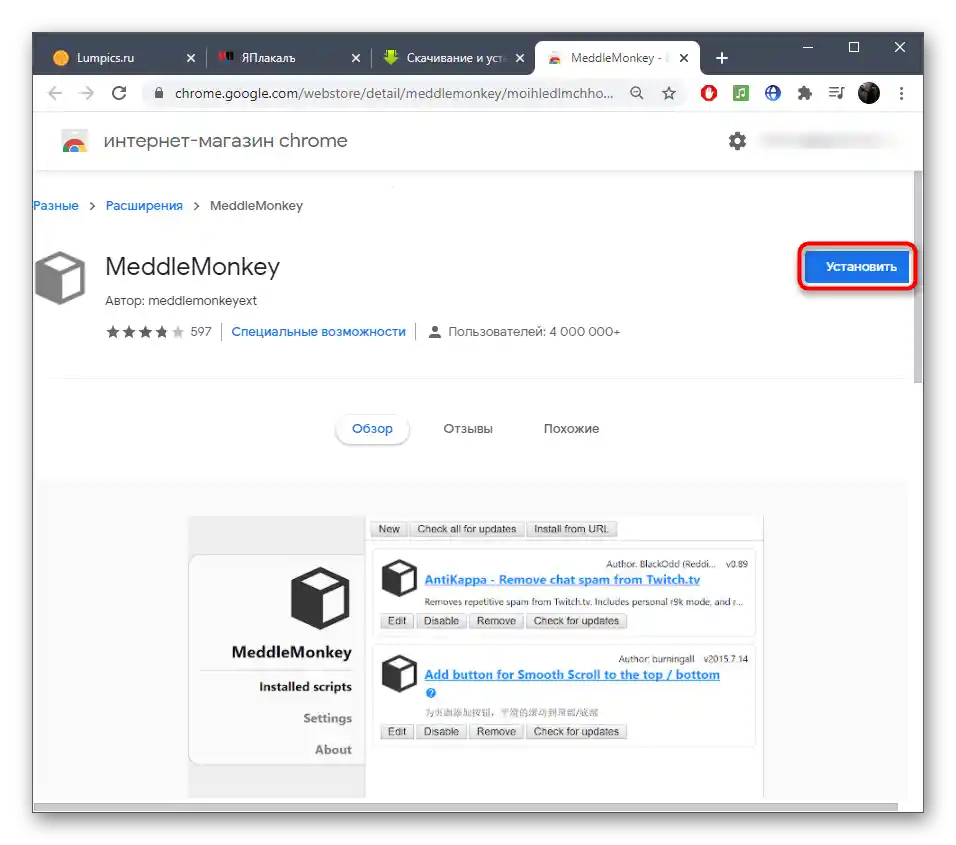
Task: Open a new browser tab
Action: pos(722,58)
